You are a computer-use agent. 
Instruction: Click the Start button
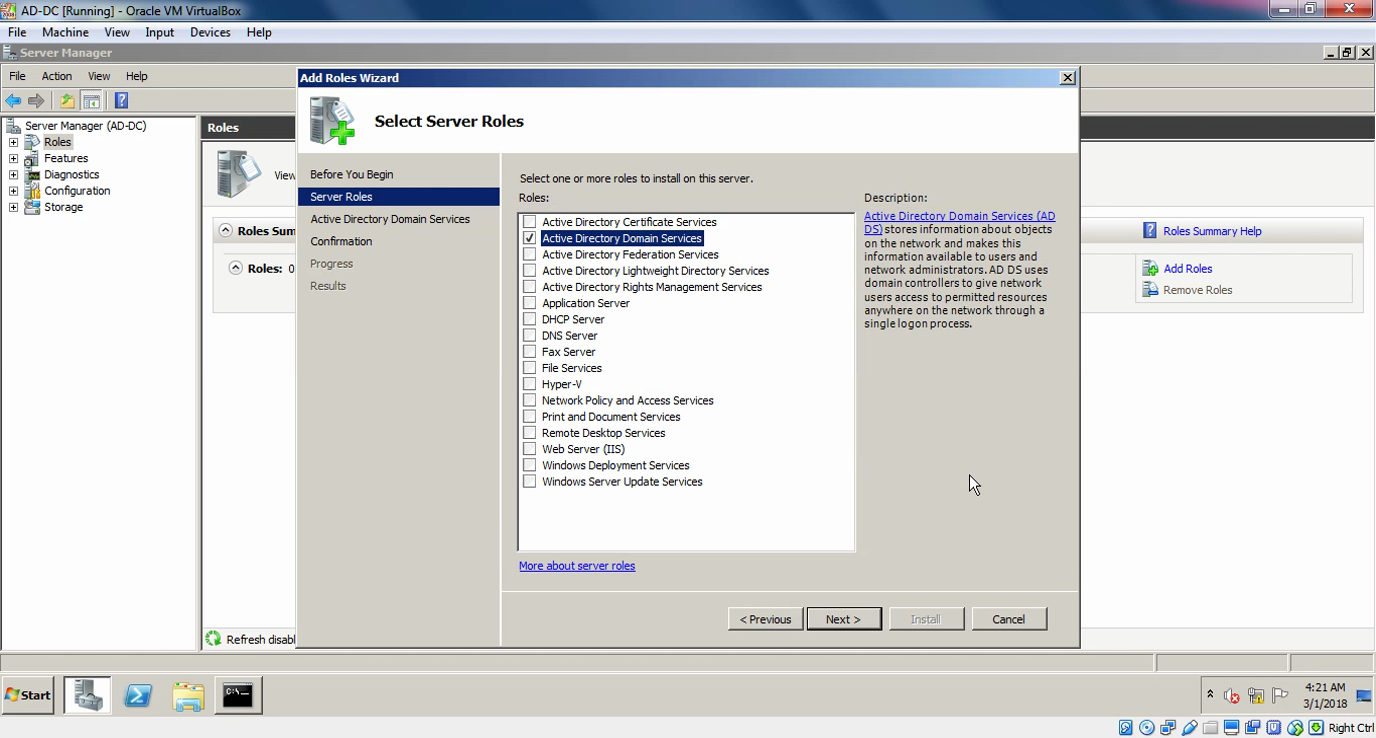point(28,695)
